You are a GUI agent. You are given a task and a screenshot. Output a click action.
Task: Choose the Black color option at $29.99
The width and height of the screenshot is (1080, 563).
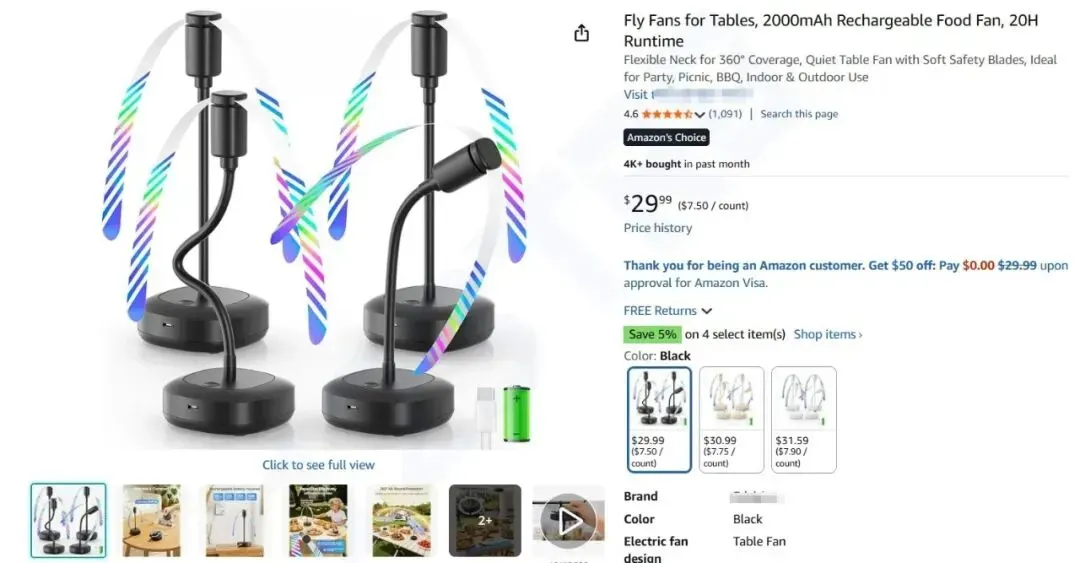pos(659,420)
